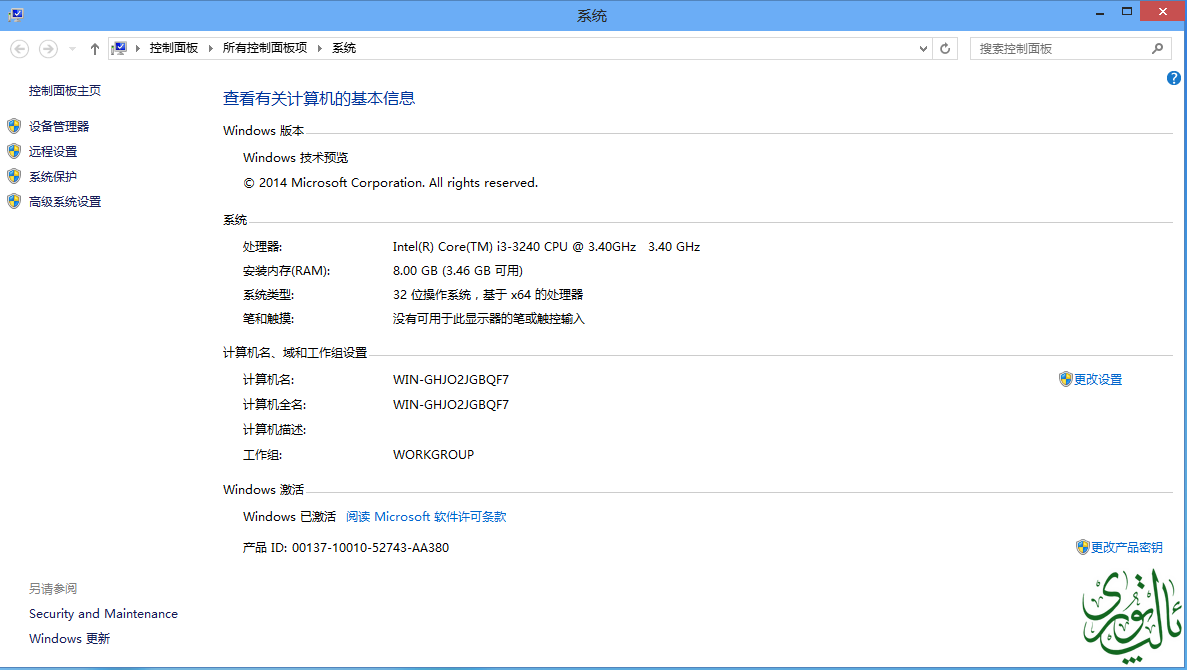Expand the arrow after 所有控制面板项 breadcrumb
The width and height of the screenshot is (1187, 670).
coord(319,48)
